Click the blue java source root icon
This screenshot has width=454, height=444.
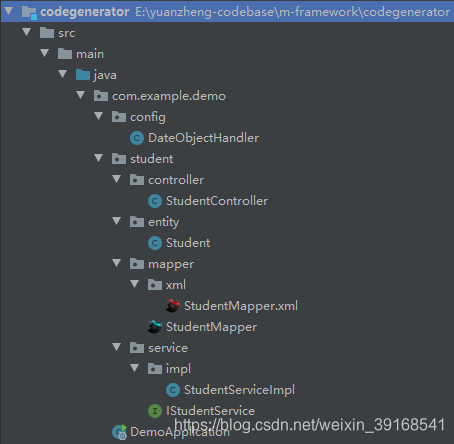(83, 75)
